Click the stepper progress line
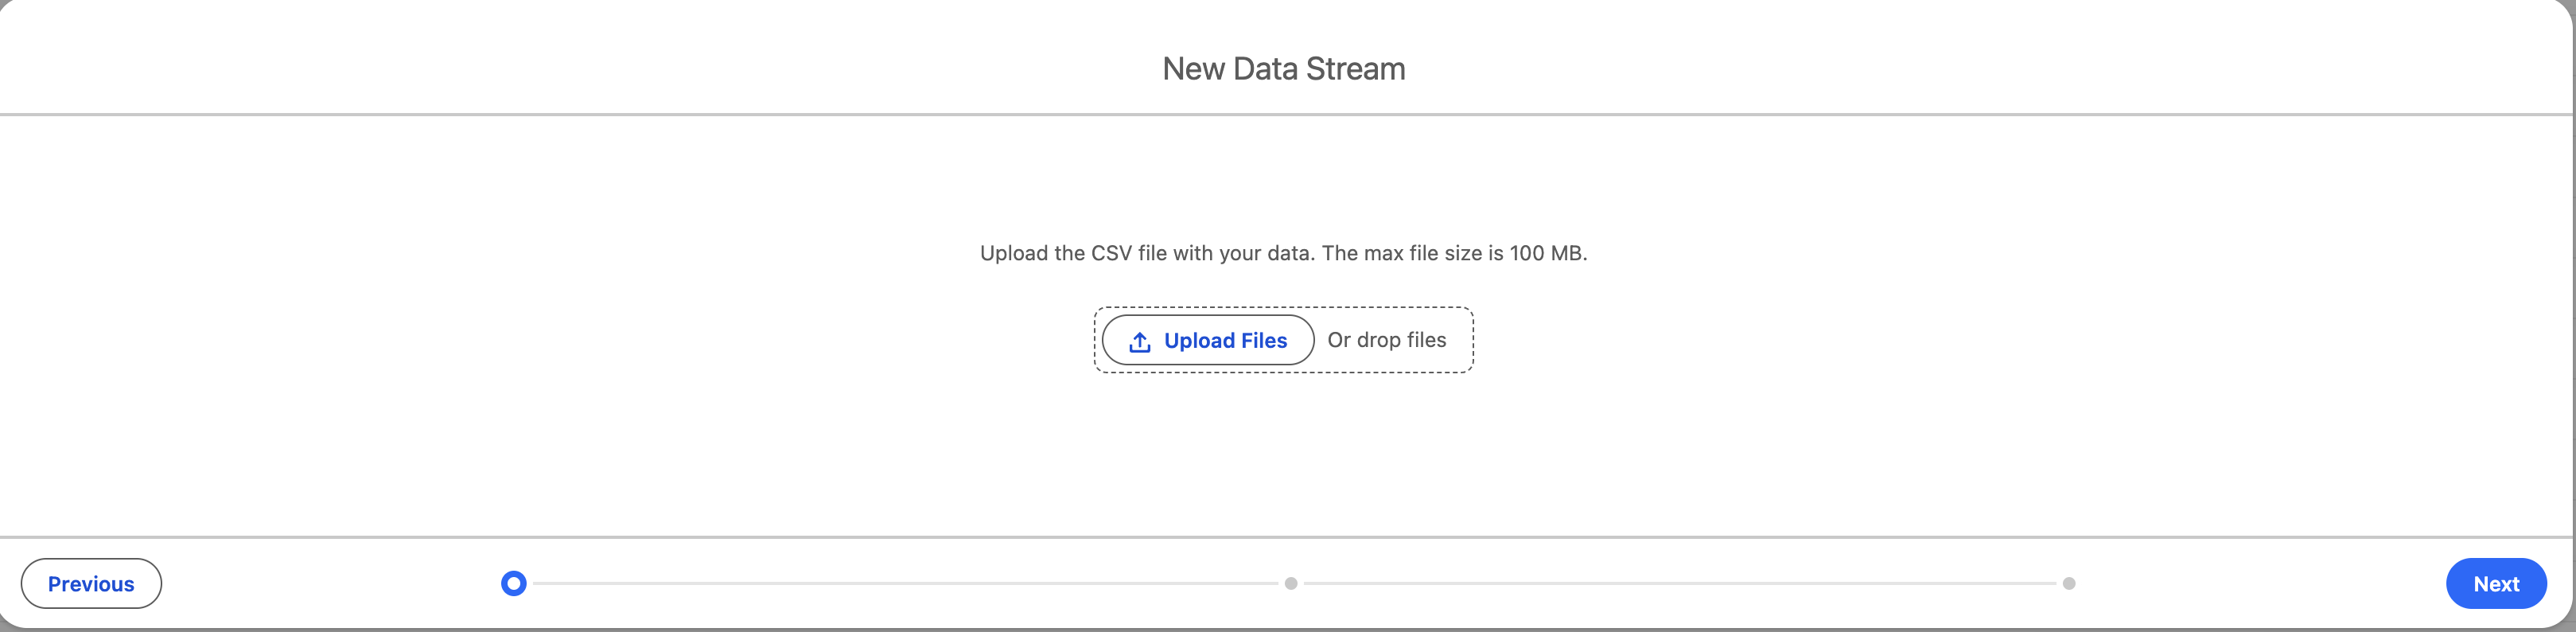Screen dimensions: 2576x632 [x=900, y=583]
